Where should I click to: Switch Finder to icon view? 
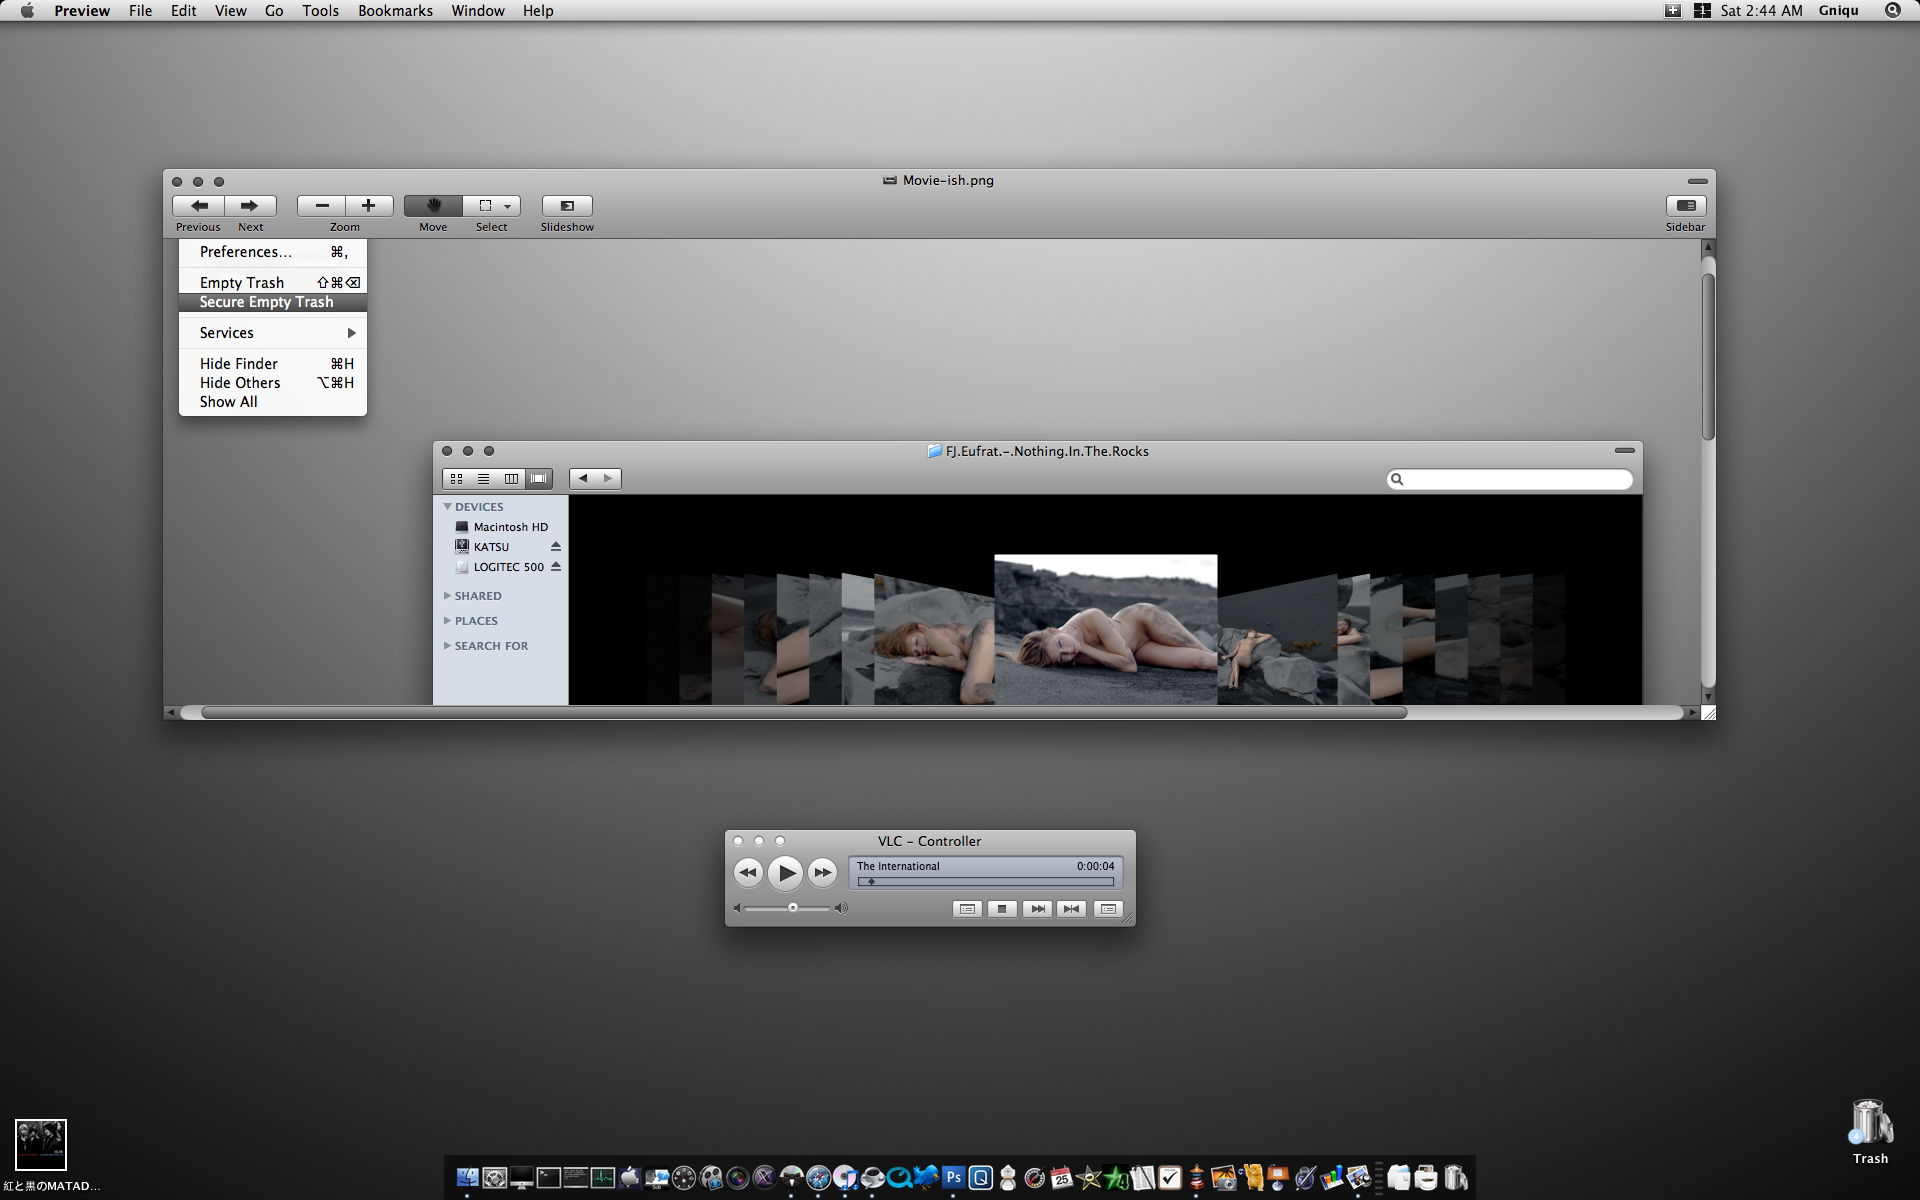point(456,479)
